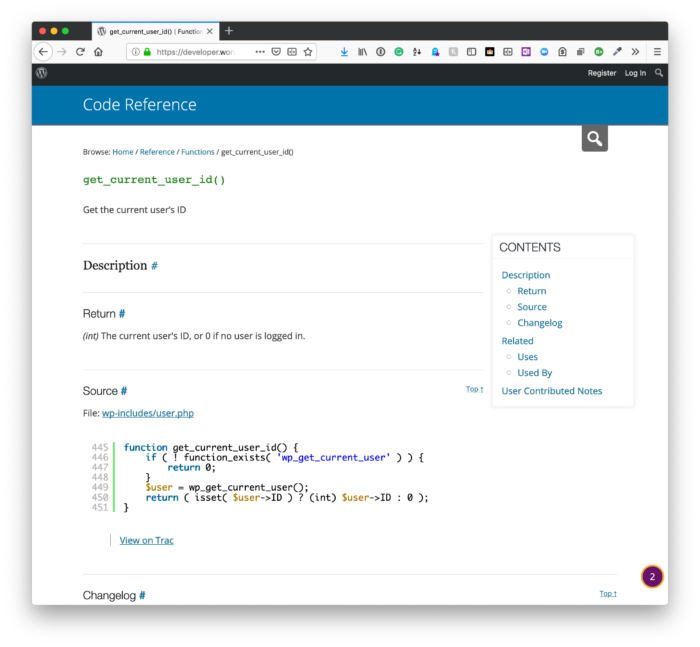
Task: Click the Functions breadcrumb link
Action: 198,152
